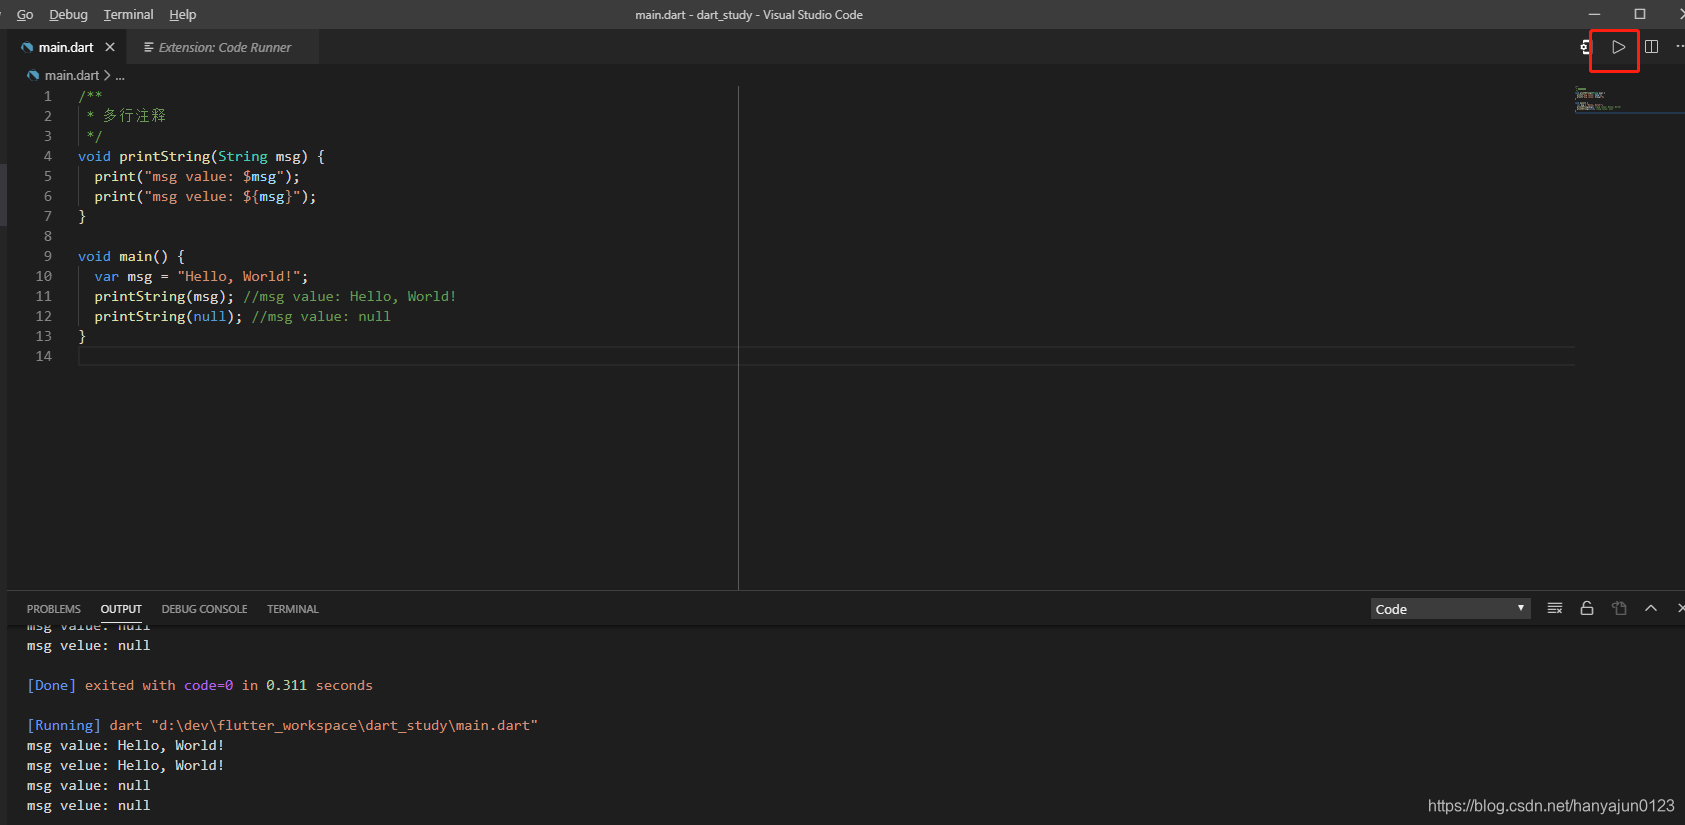Place cursor on 'void printString(String msg) {' line

click(x=201, y=156)
